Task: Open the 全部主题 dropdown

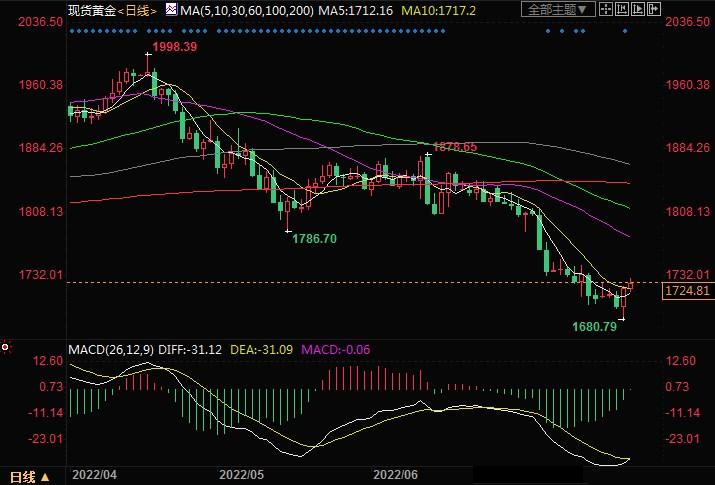Action: pos(559,9)
